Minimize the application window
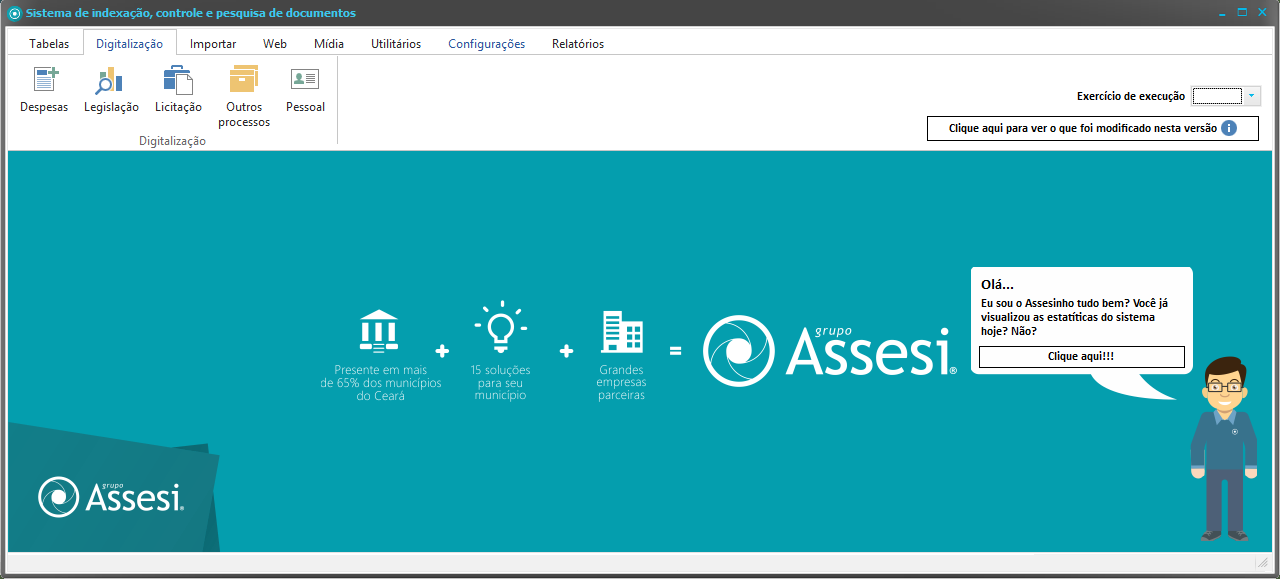 [x=1222, y=13]
